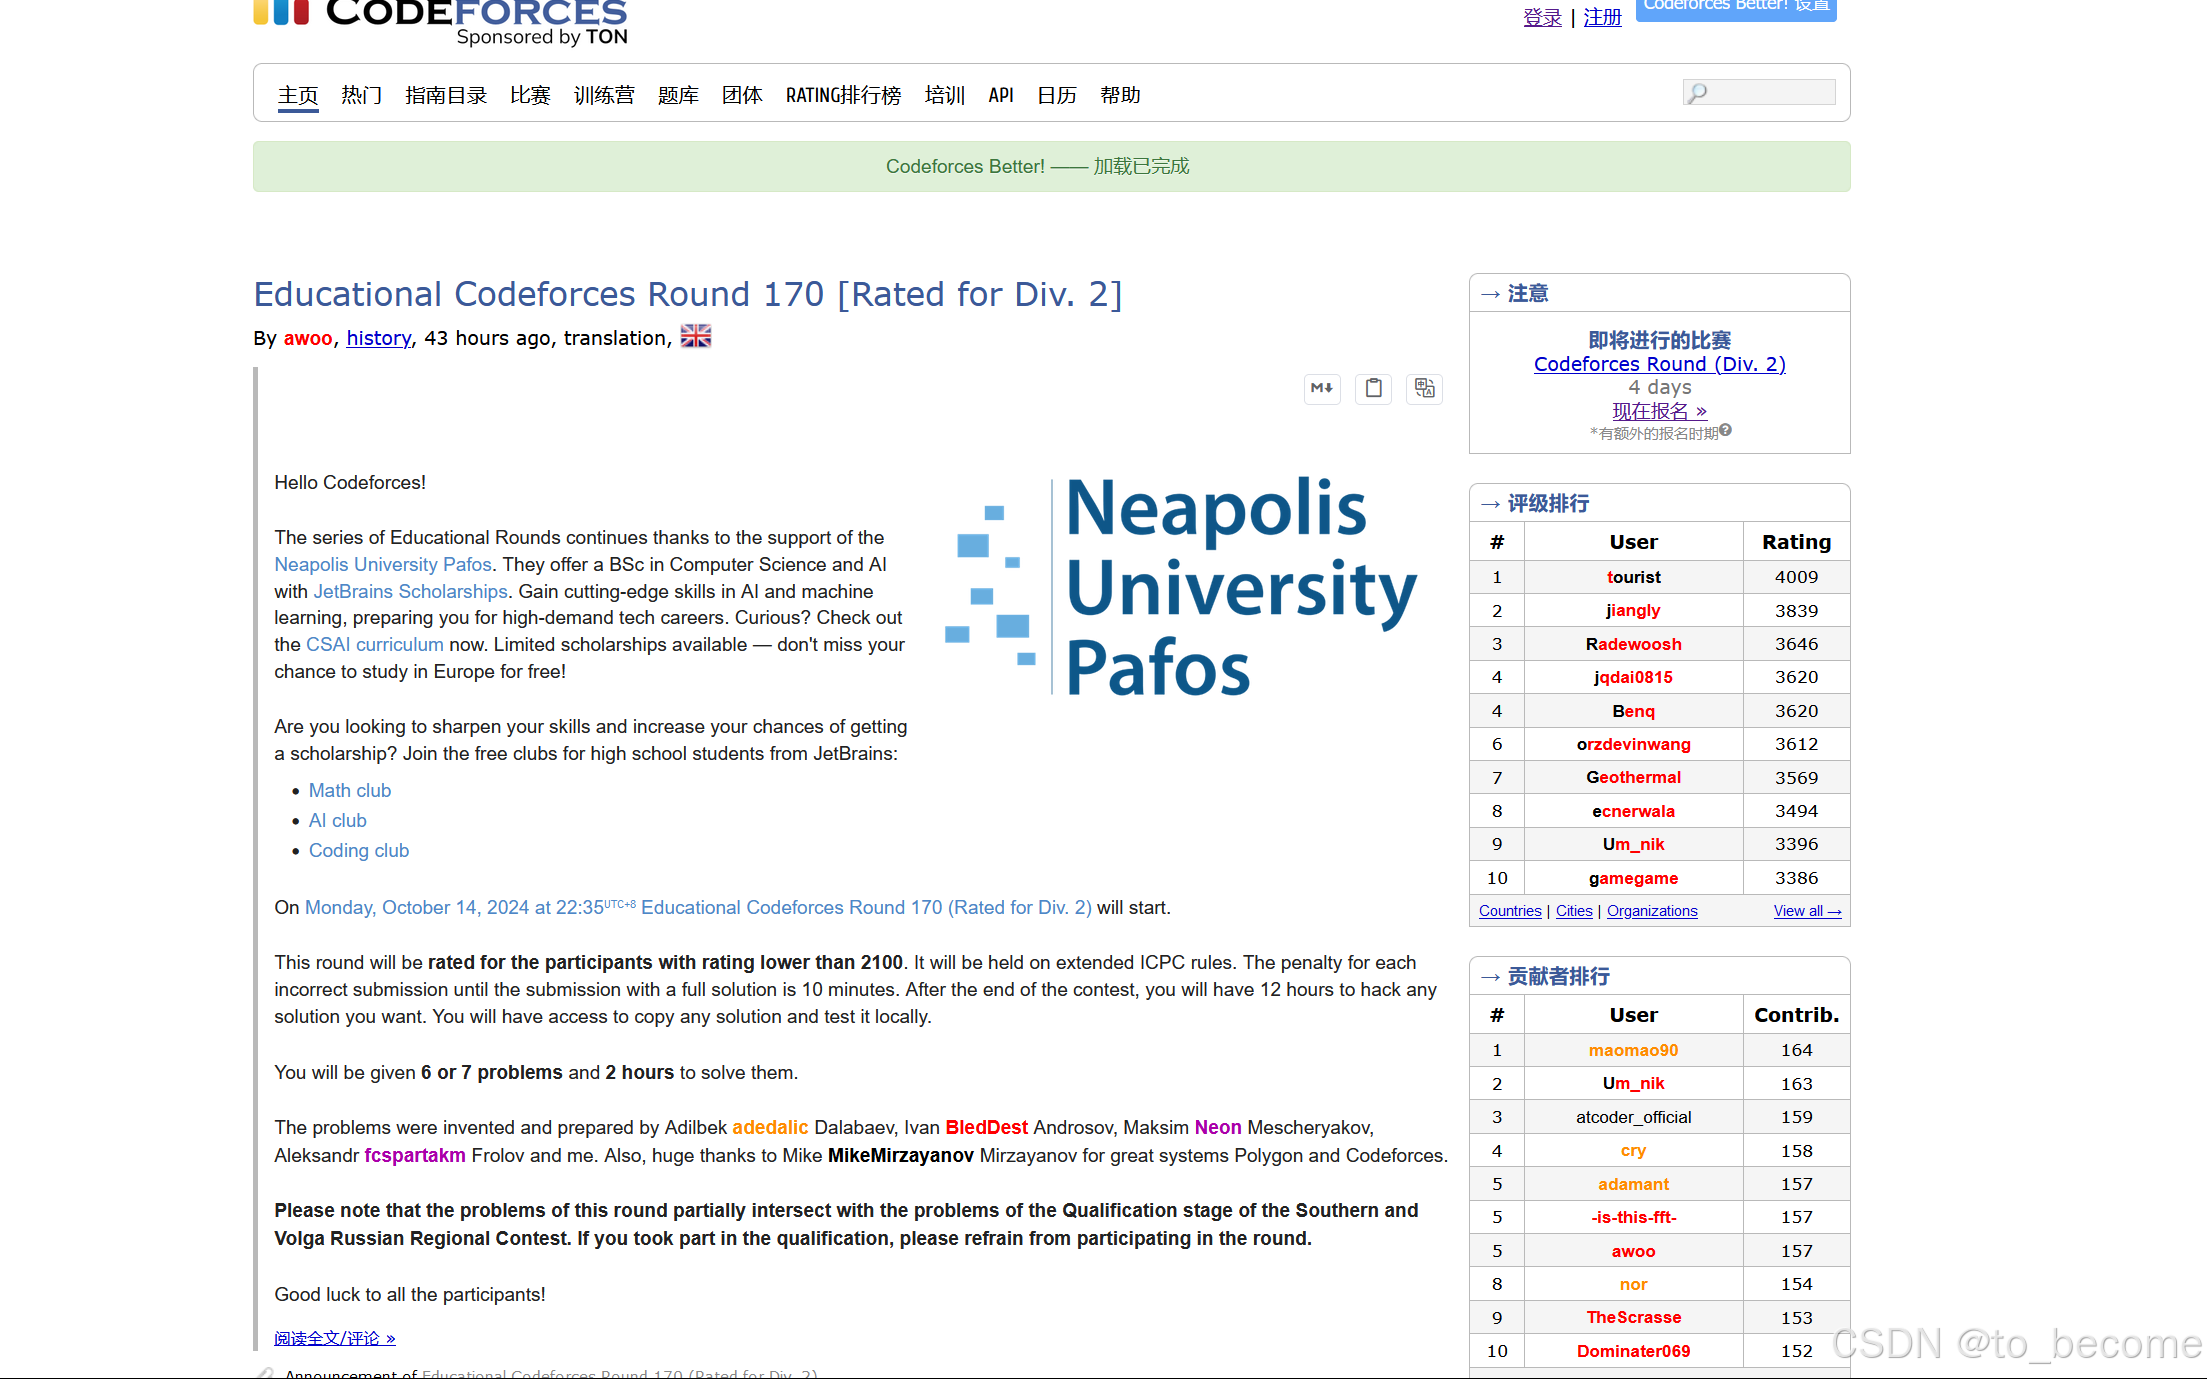
Task: Click the clipboard copy icon button
Action: coord(1373,388)
